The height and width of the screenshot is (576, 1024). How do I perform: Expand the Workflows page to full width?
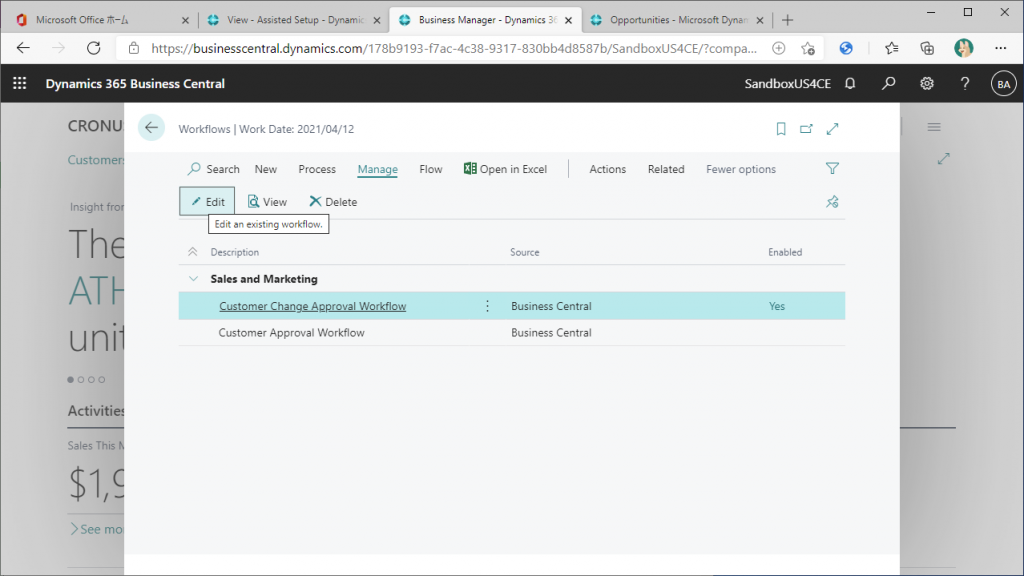click(x=832, y=129)
